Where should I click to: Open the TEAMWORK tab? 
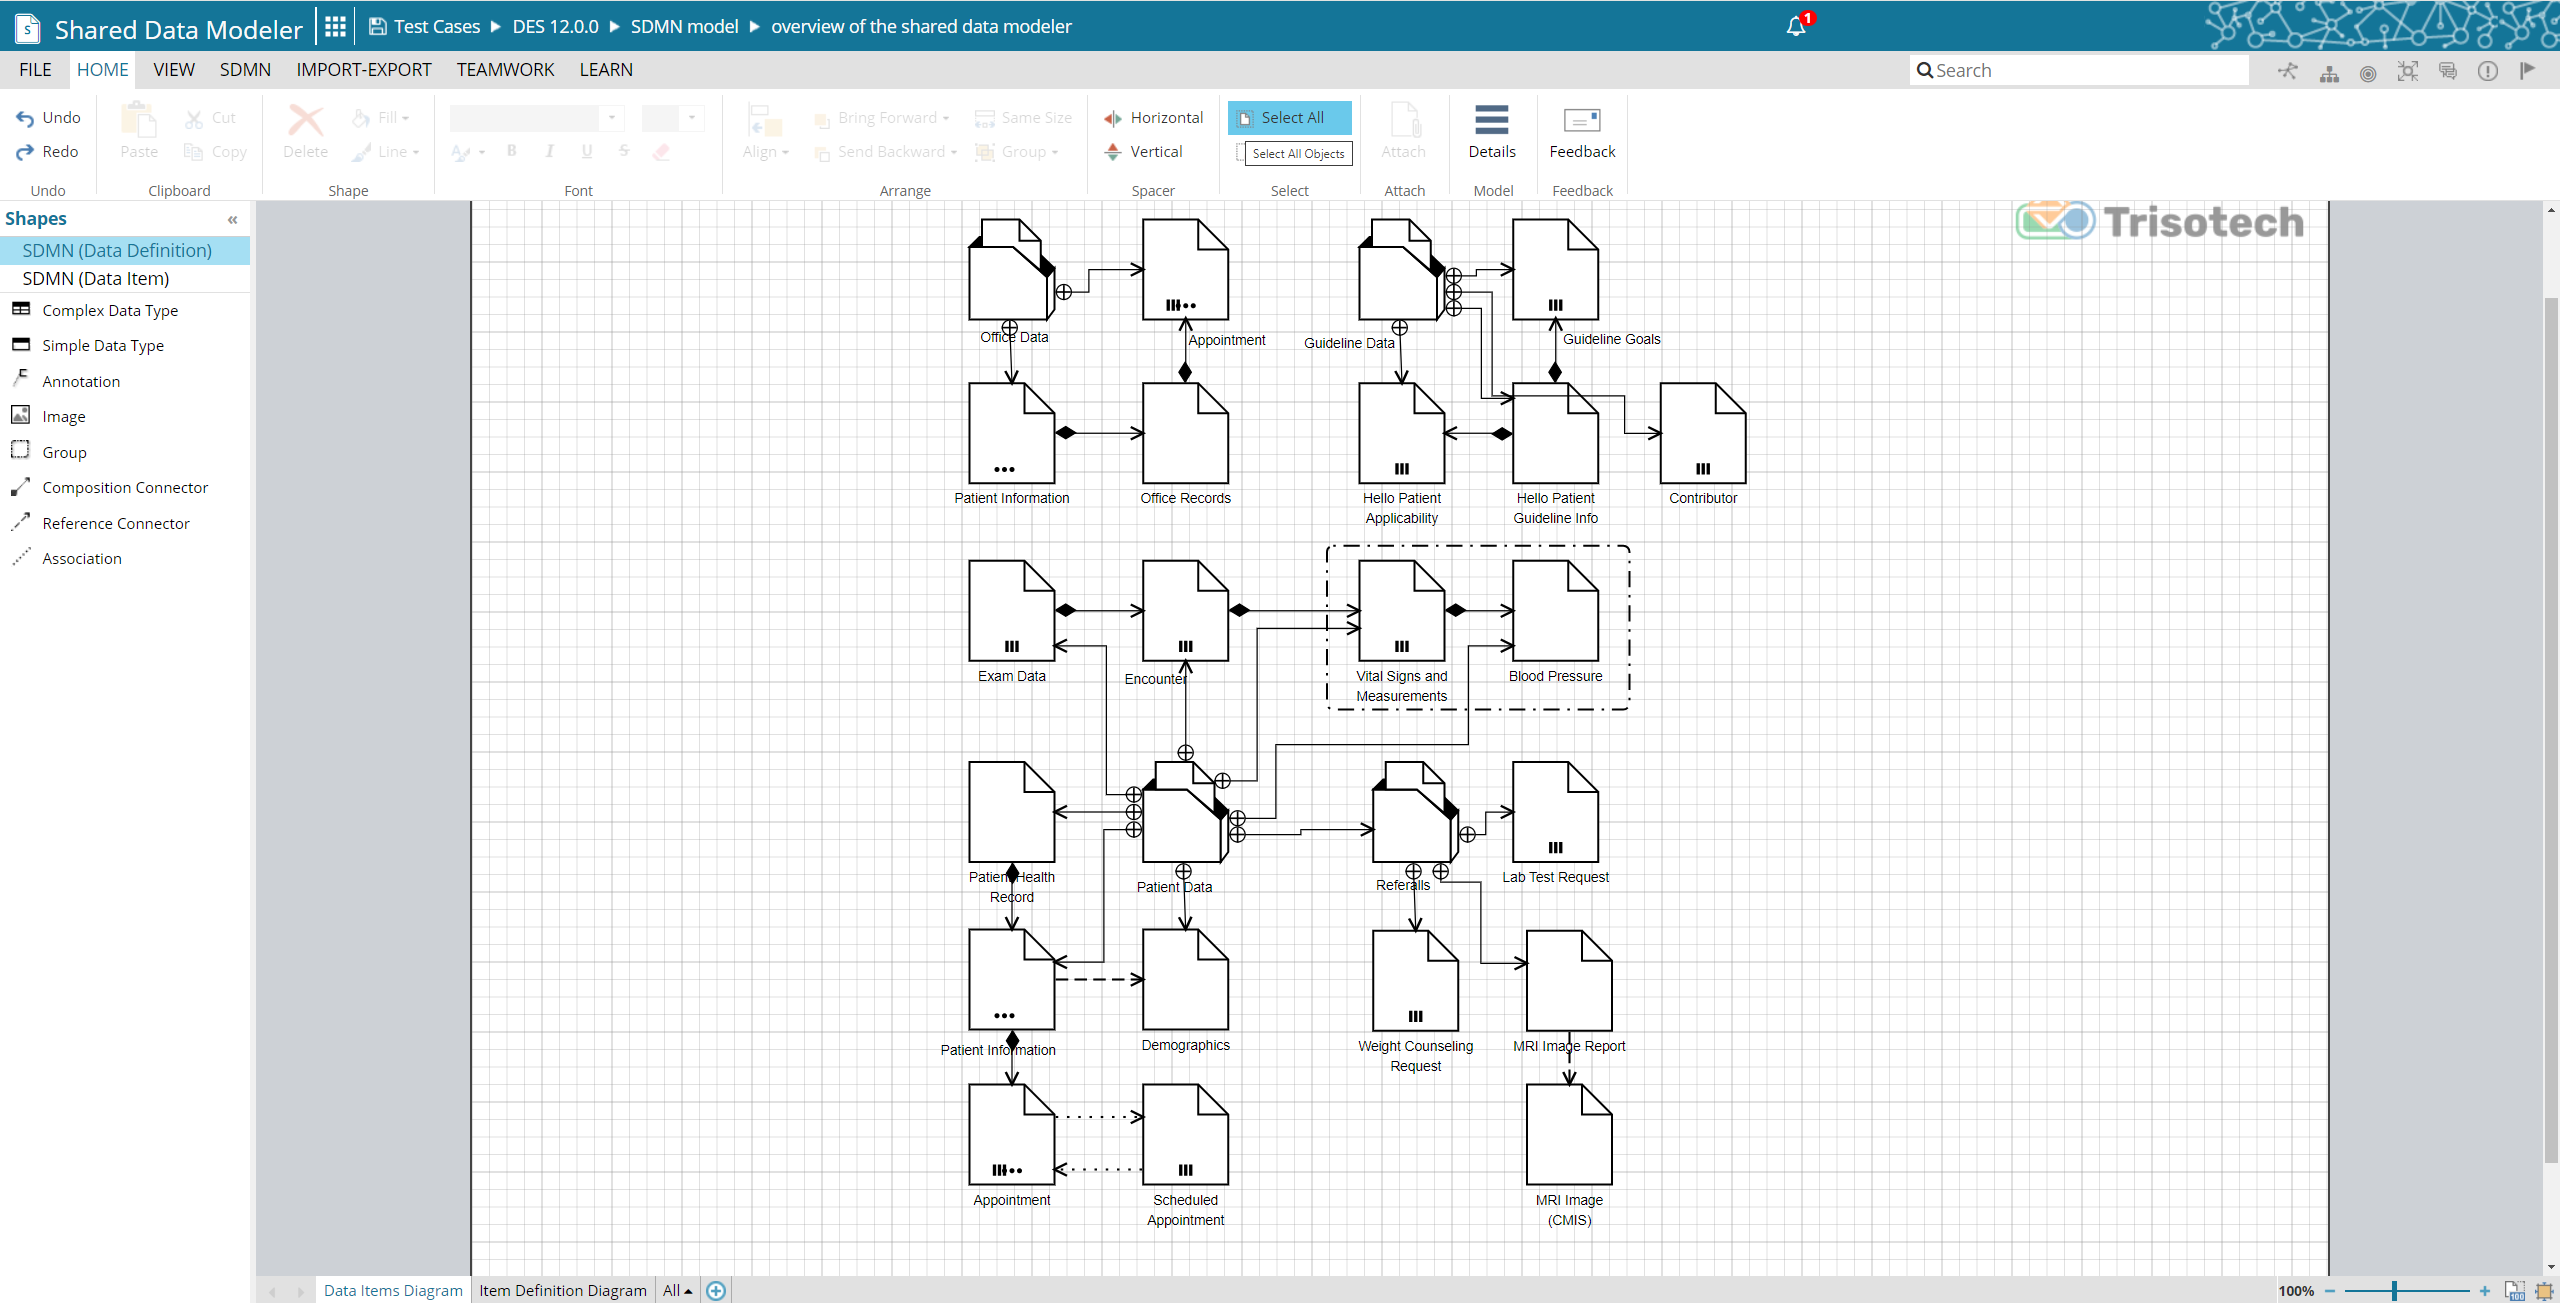pyautogui.click(x=505, y=70)
